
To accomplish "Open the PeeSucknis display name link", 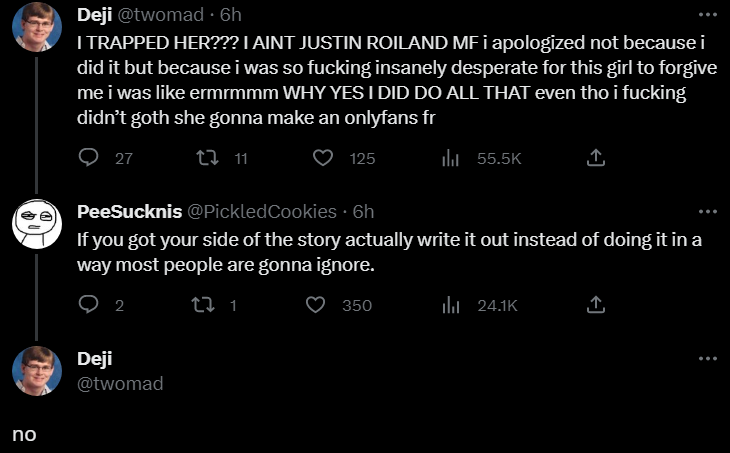I will (x=129, y=211).
